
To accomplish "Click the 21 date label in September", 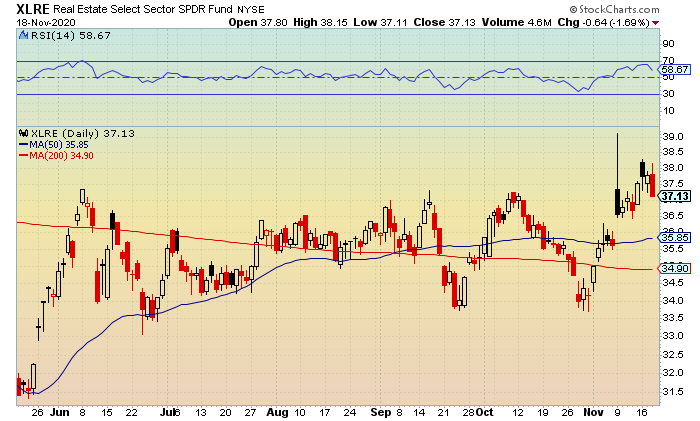I will click(443, 412).
